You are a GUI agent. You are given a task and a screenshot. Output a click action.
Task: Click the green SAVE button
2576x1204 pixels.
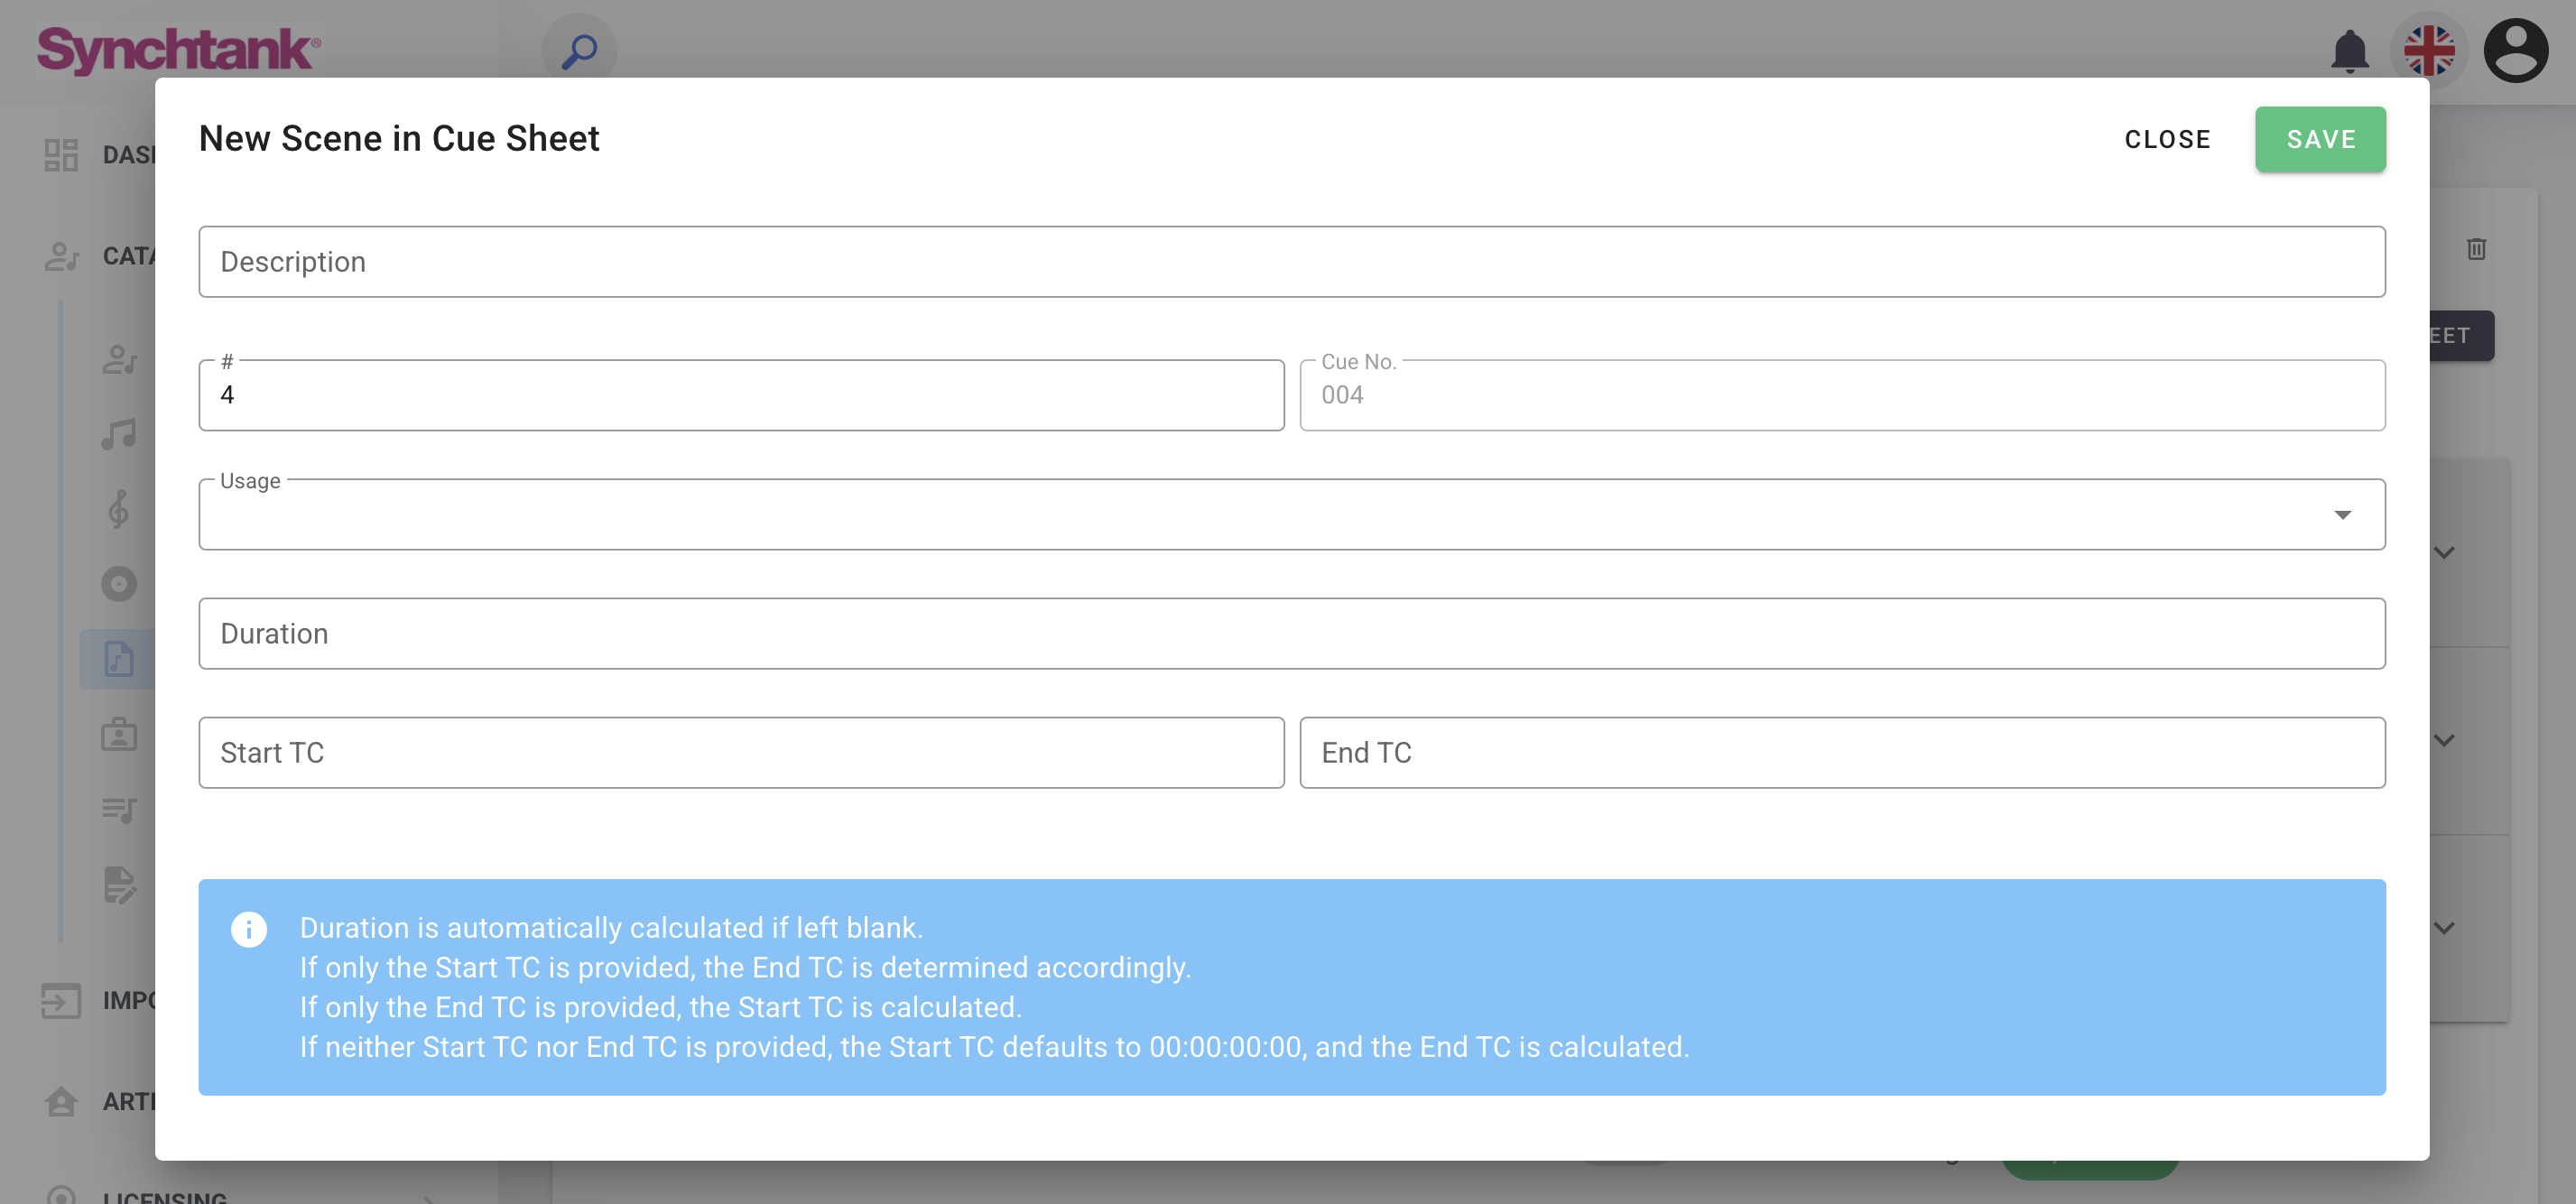pos(2320,140)
